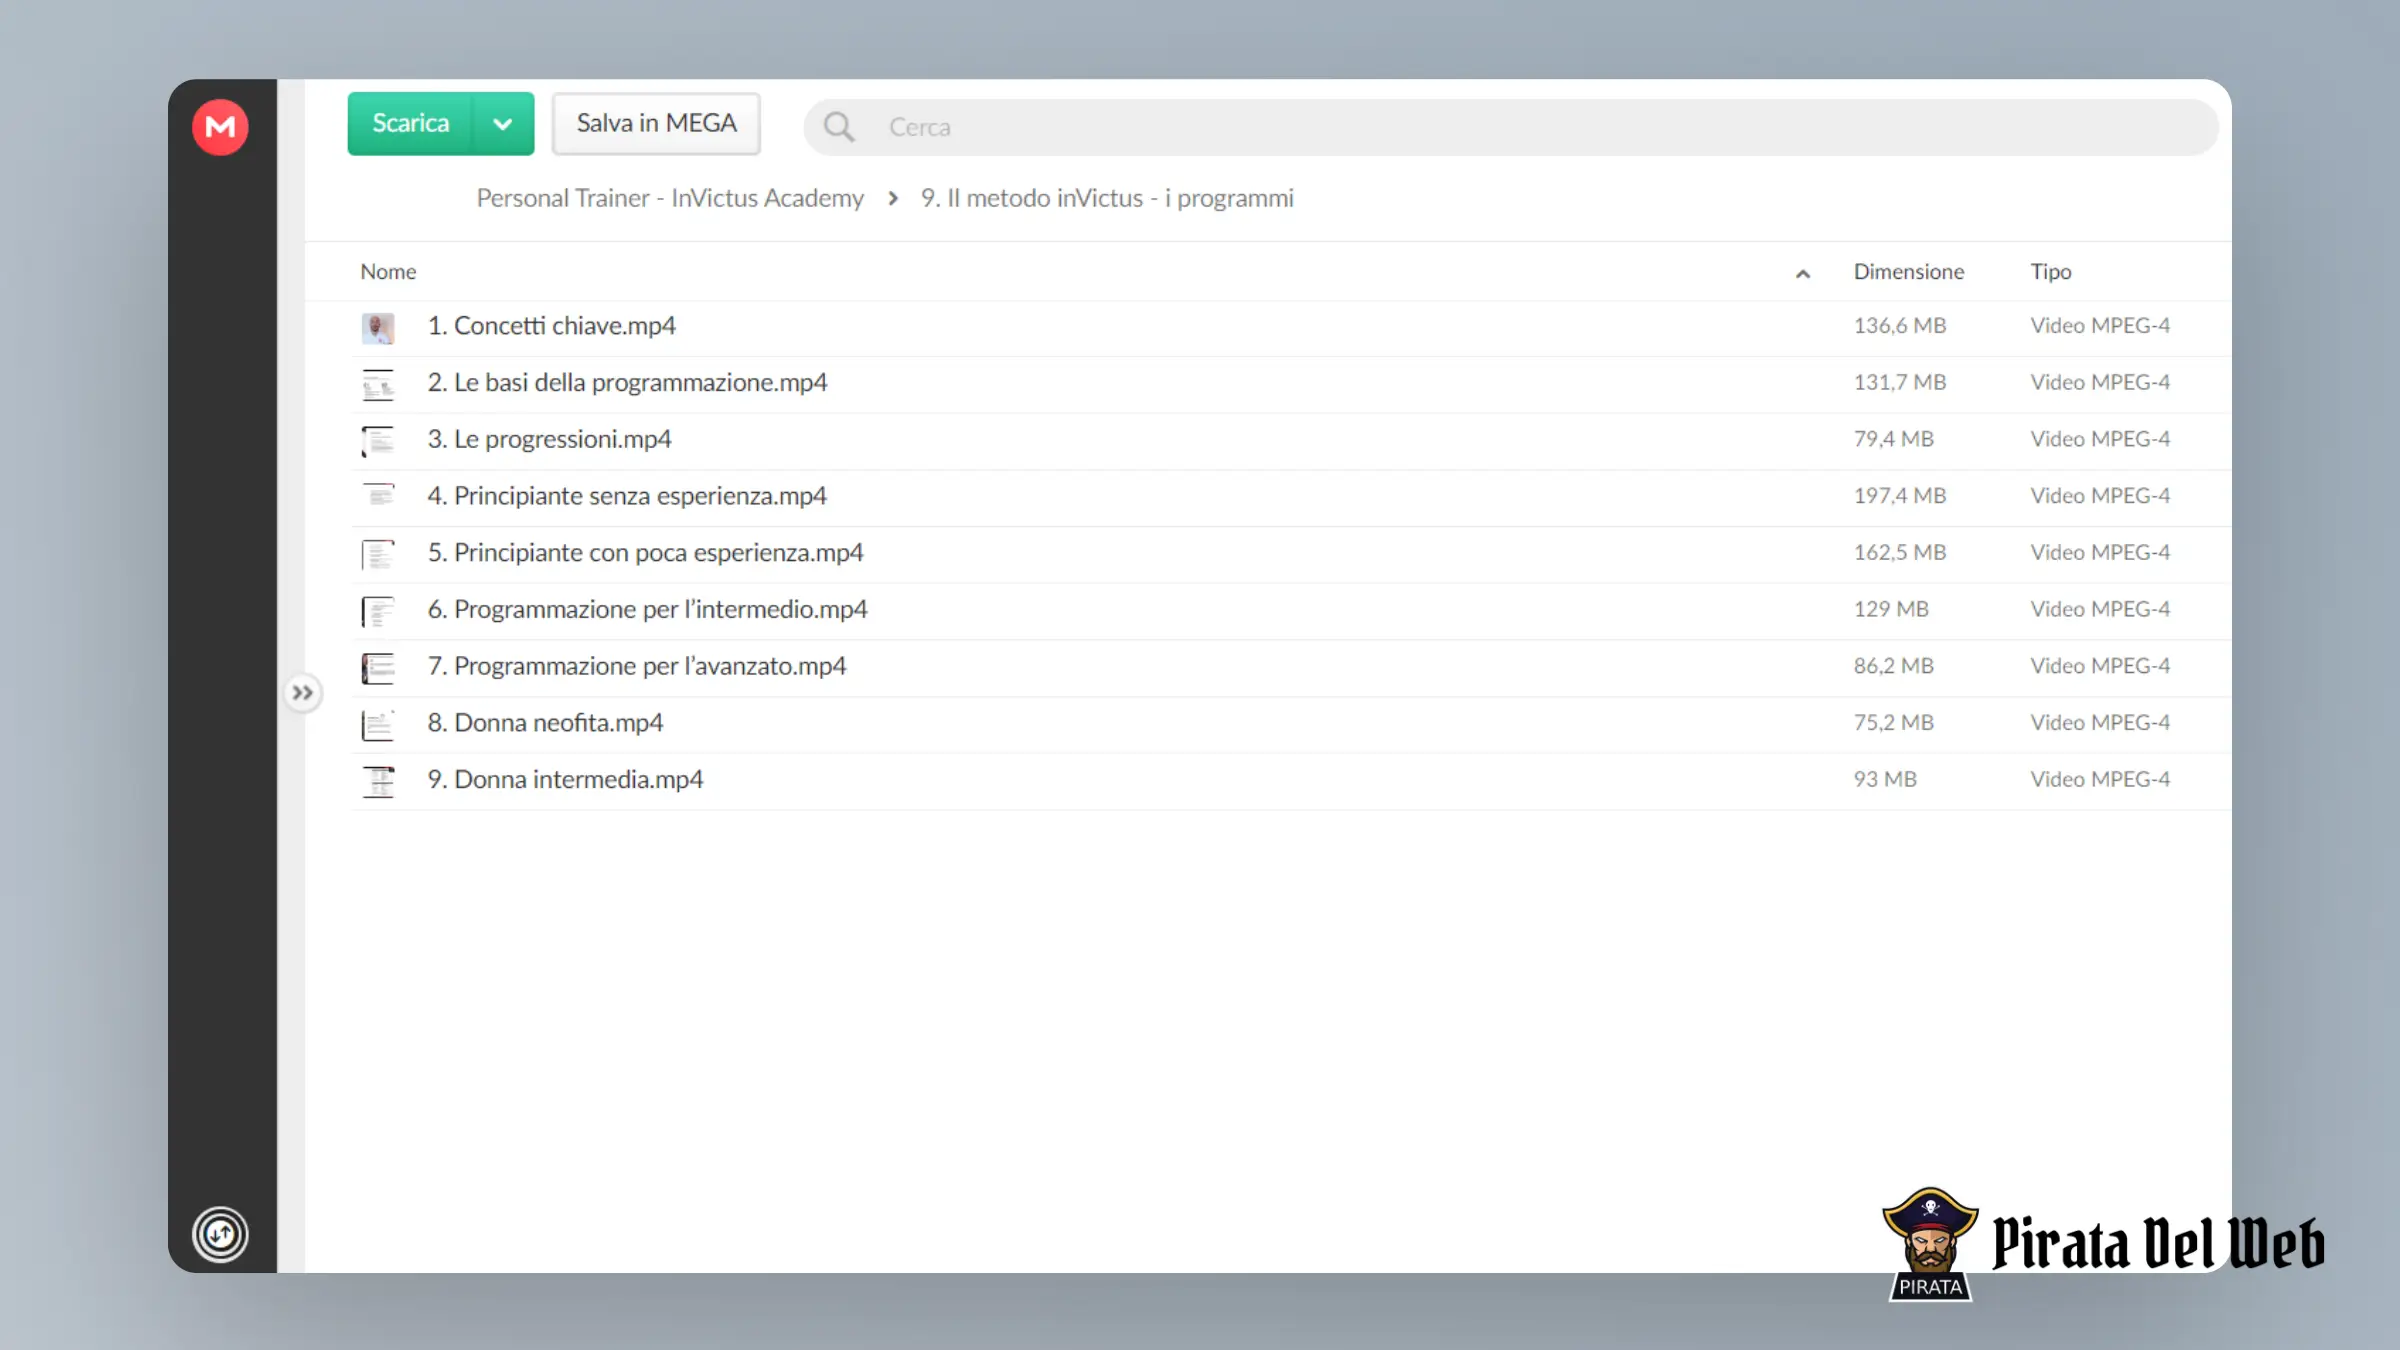The image size is (2400, 1350).
Task: Sort by the Tipo column header
Action: 2050,271
